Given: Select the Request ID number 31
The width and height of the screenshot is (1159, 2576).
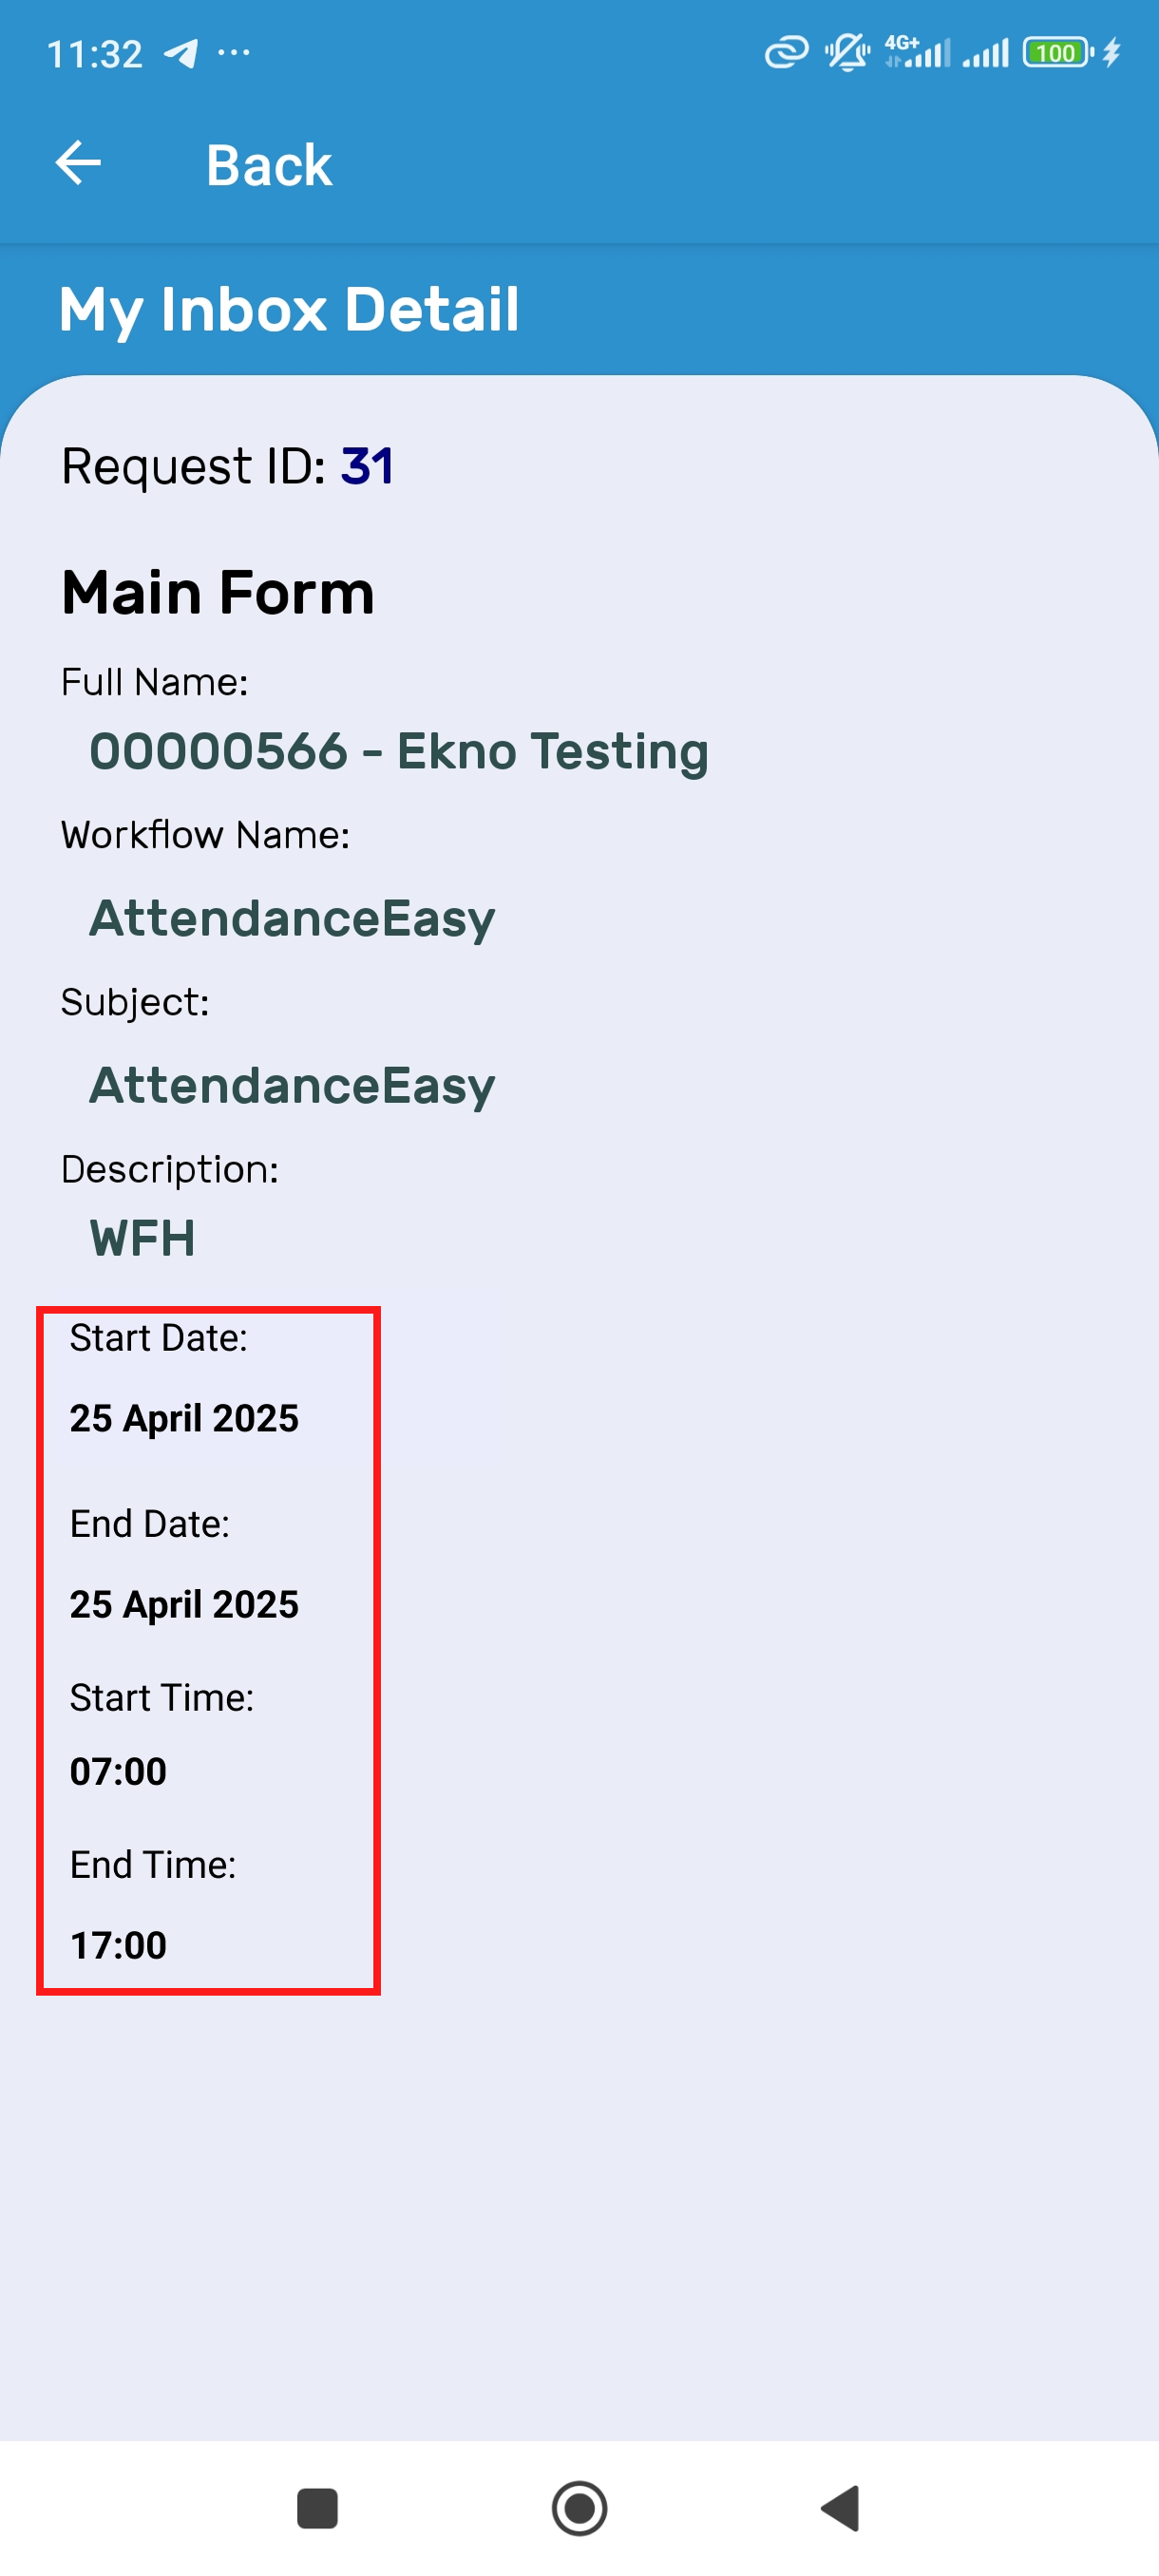Looking at the screenshot, I should (x=366, y=466).
